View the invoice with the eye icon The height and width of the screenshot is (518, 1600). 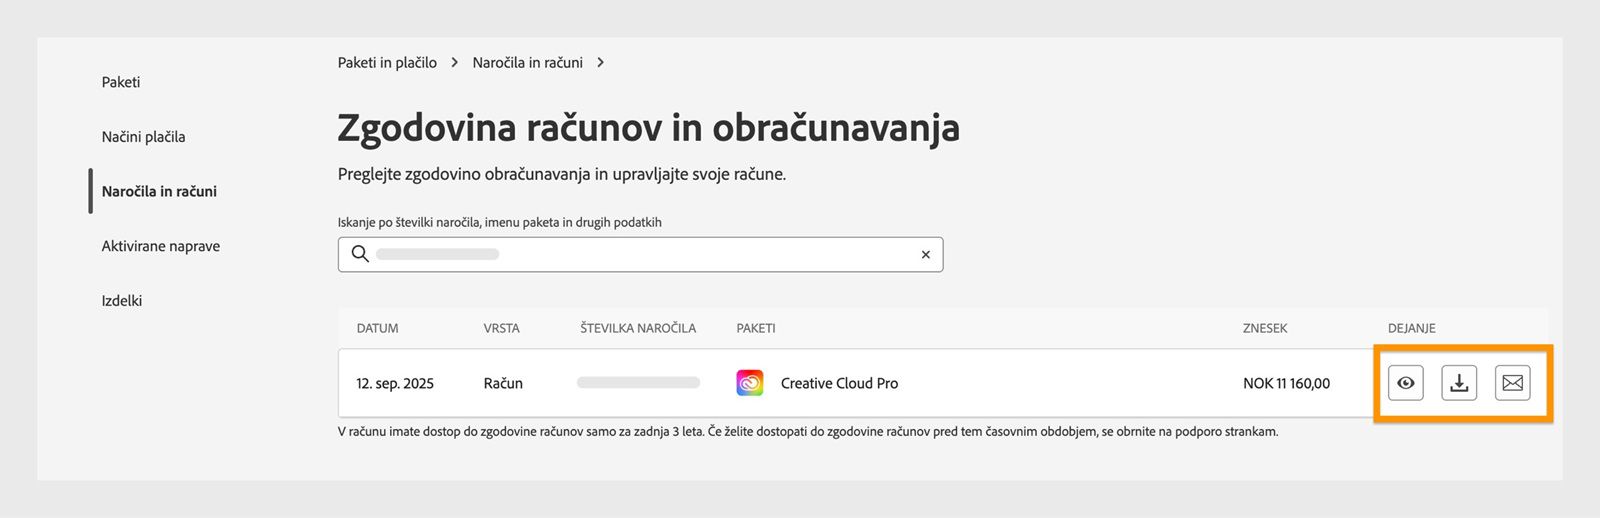pyautogui.click(x=1405, y=383)
